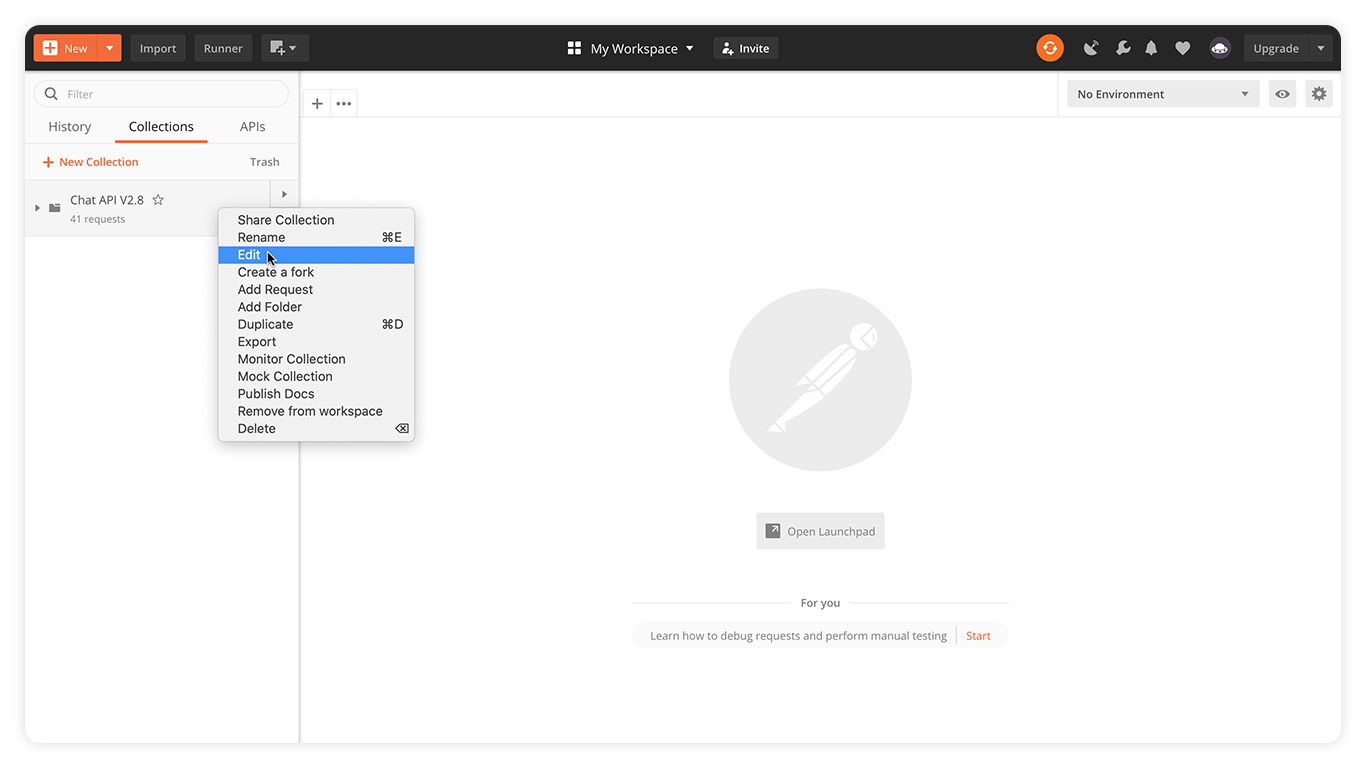Screen dimensions: 1366x768
Task: Choose Share Collection from context menu
Action: point(316,220)
